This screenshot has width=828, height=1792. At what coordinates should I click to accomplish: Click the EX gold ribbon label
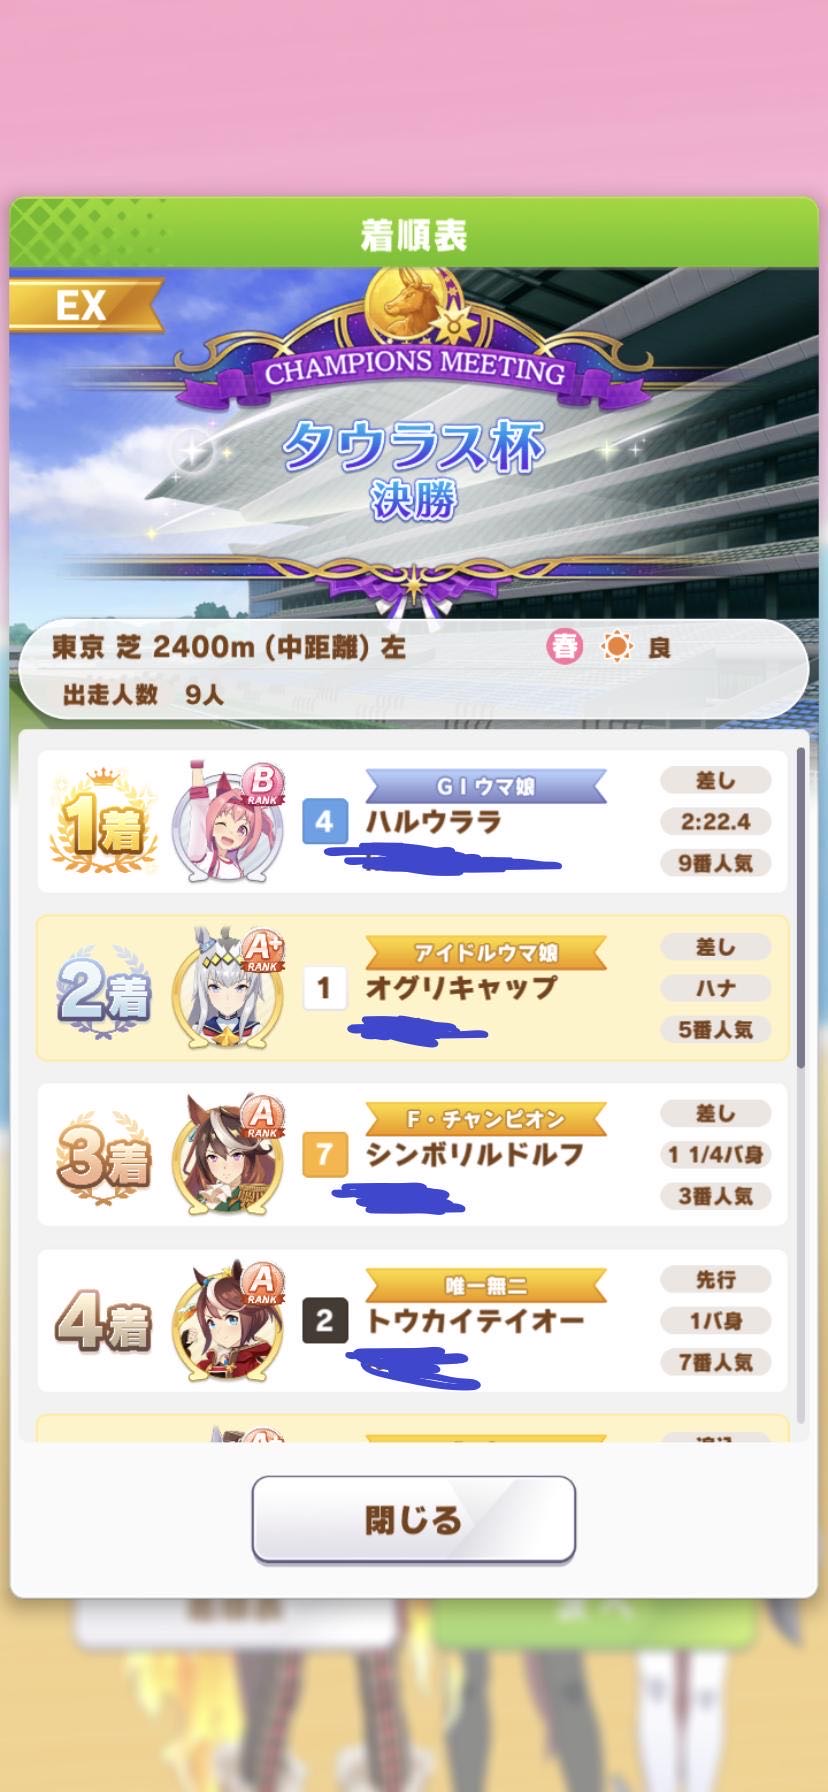(x=84, y=305)
